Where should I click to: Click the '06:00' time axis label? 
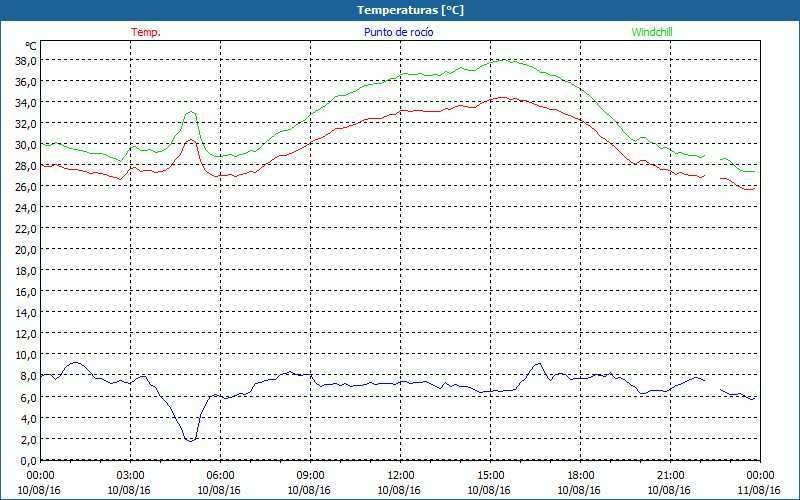220,476
